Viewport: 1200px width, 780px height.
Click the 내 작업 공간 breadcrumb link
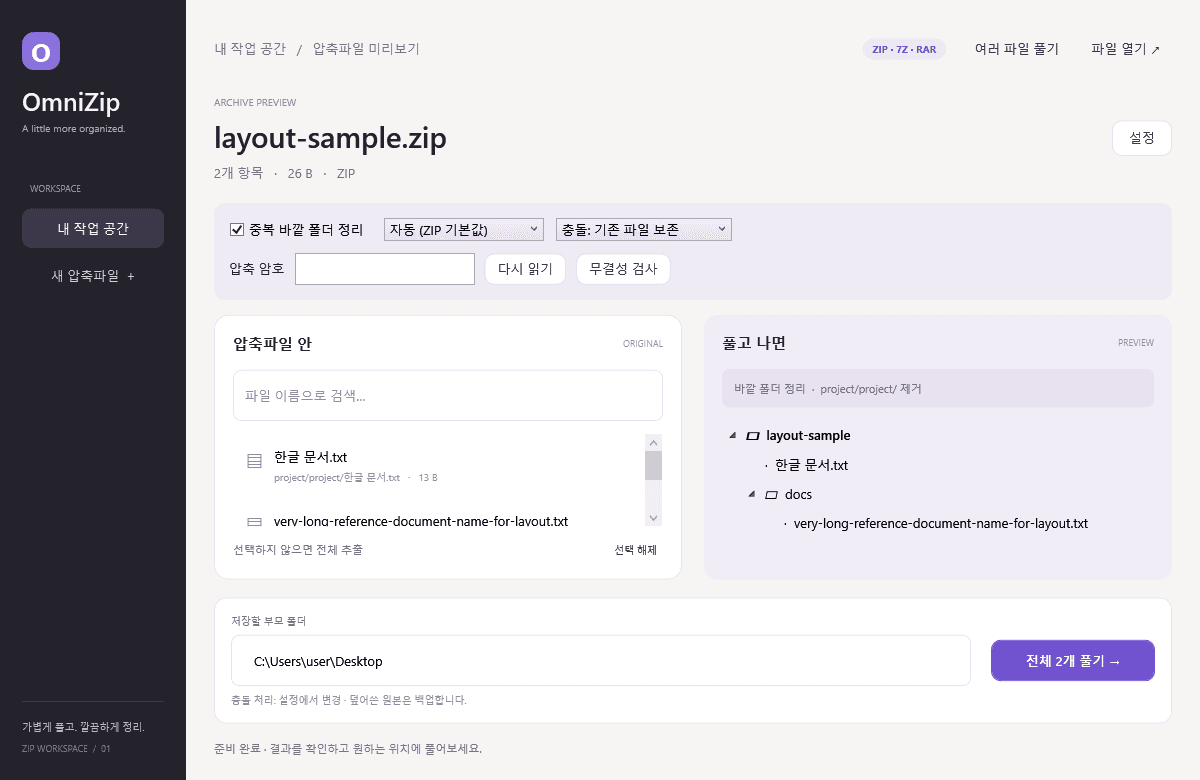point(250,48)
